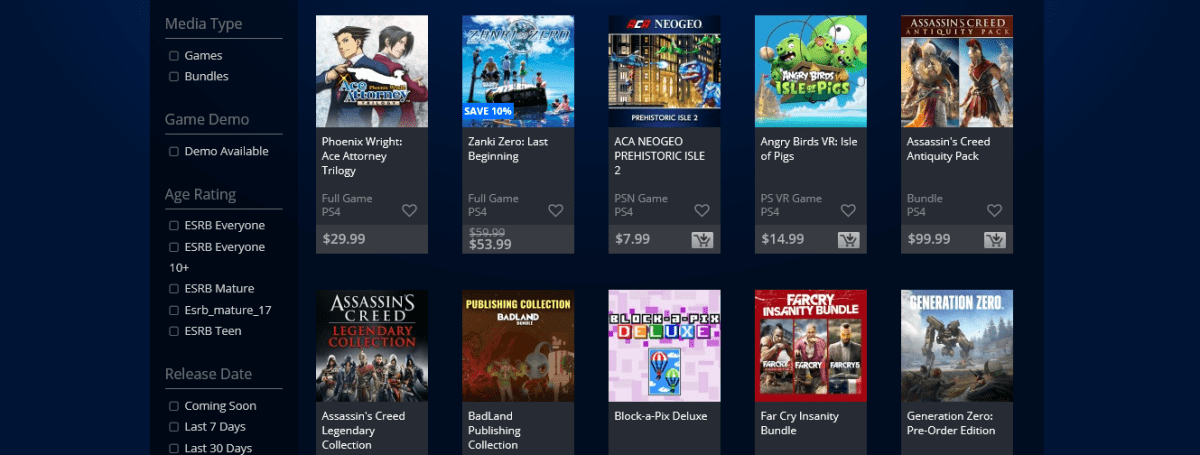Check the Games media type filter
The image size is (1200, 455).
(x=174, y=56)
